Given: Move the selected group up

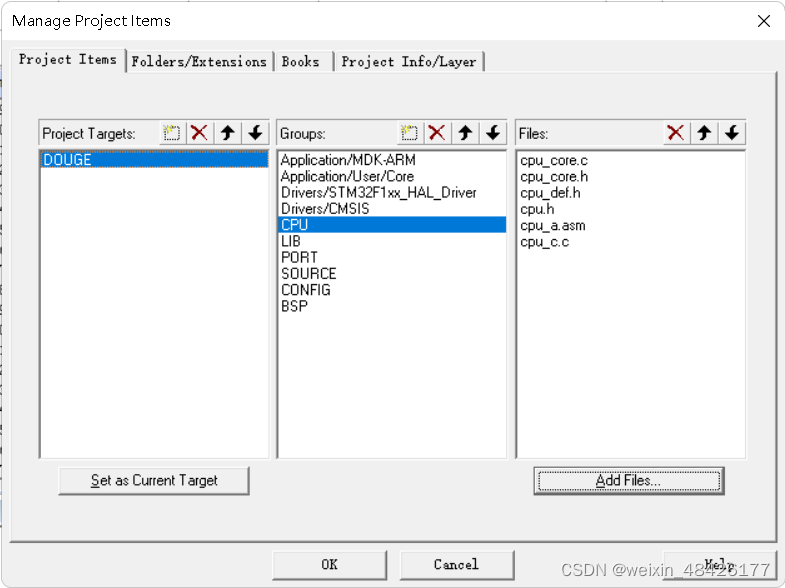Looking at the screenshot, I should [466, 133].
